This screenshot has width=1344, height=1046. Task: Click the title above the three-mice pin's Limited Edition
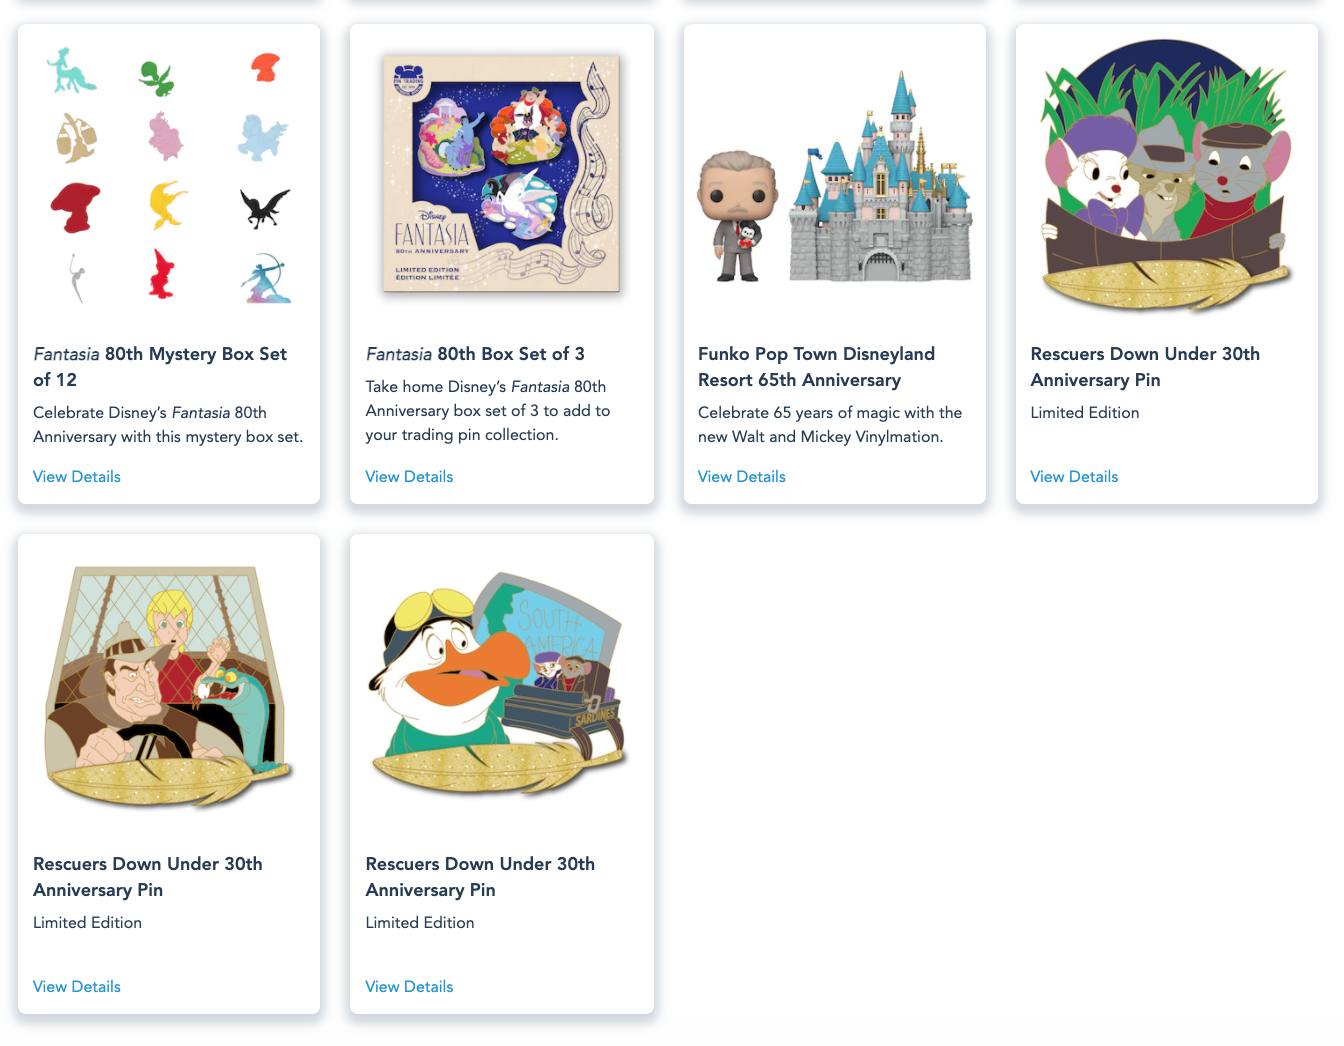click(1145, 367)
